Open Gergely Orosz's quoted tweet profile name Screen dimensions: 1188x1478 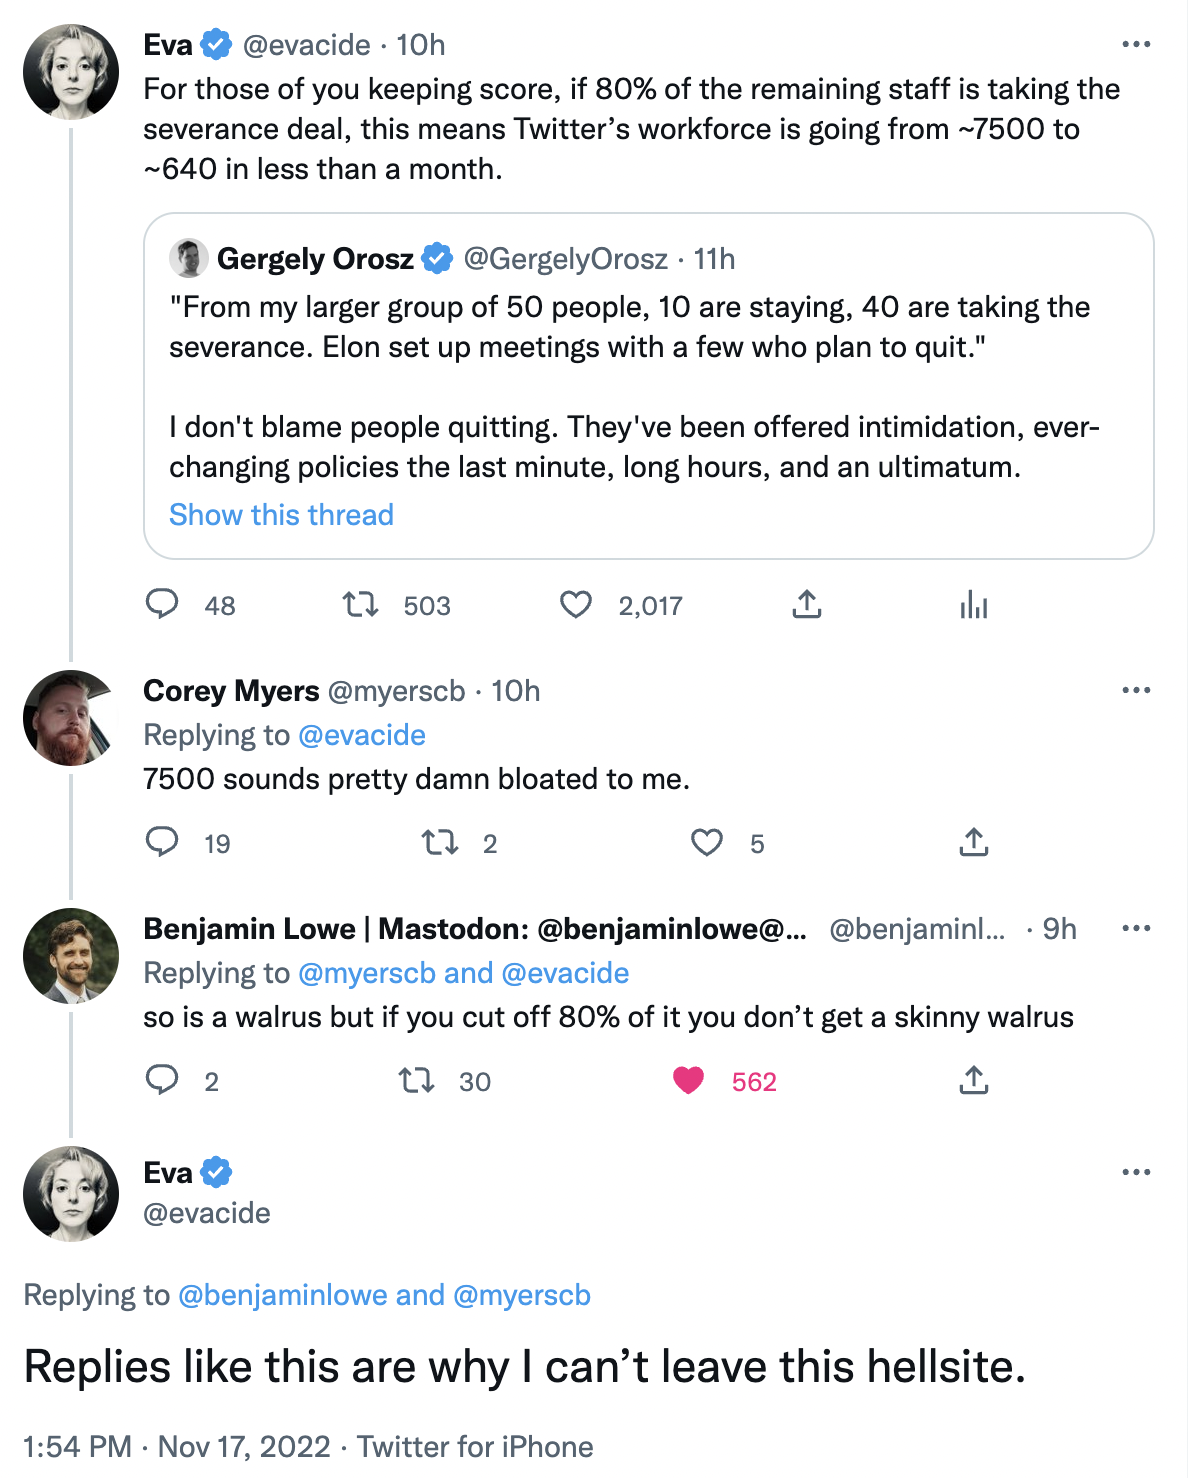pyautogui.click(x=315, y=259)
